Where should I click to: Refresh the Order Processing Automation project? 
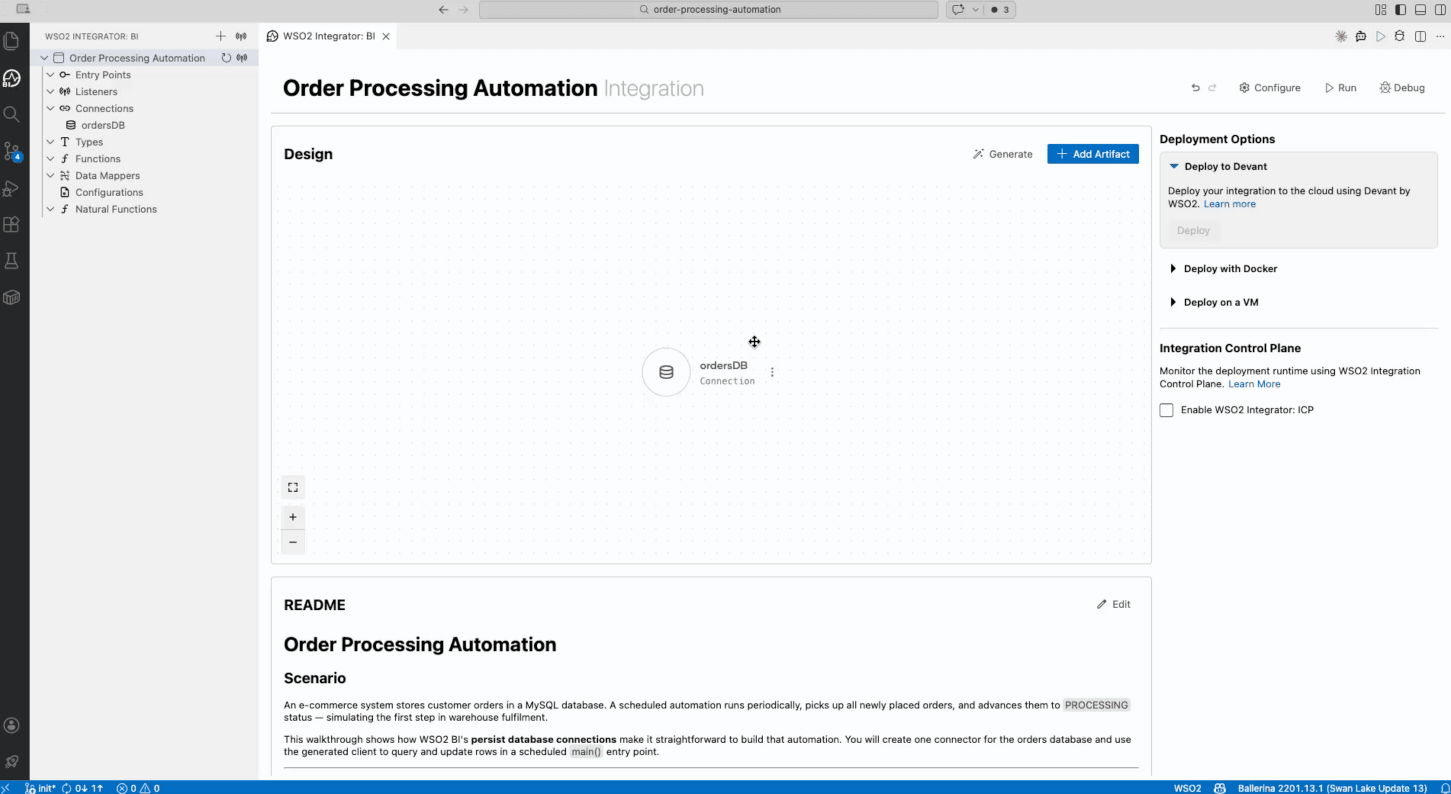226,58
